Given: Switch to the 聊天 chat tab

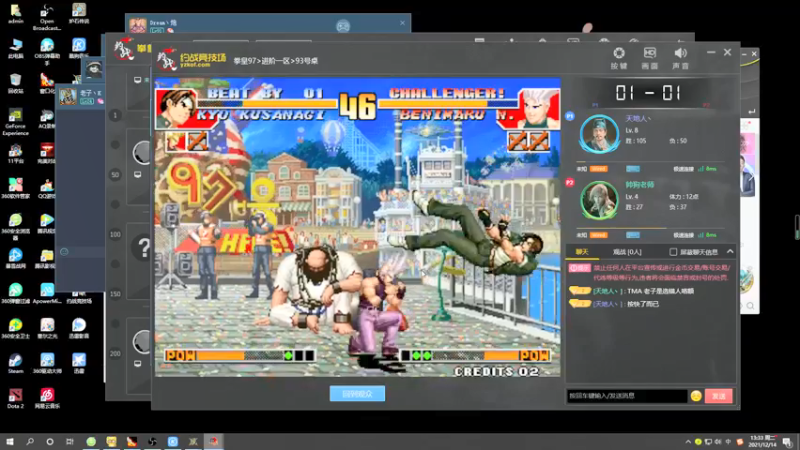Looking at the screenshot, I should pyautogui.click(x=582, y=252).
